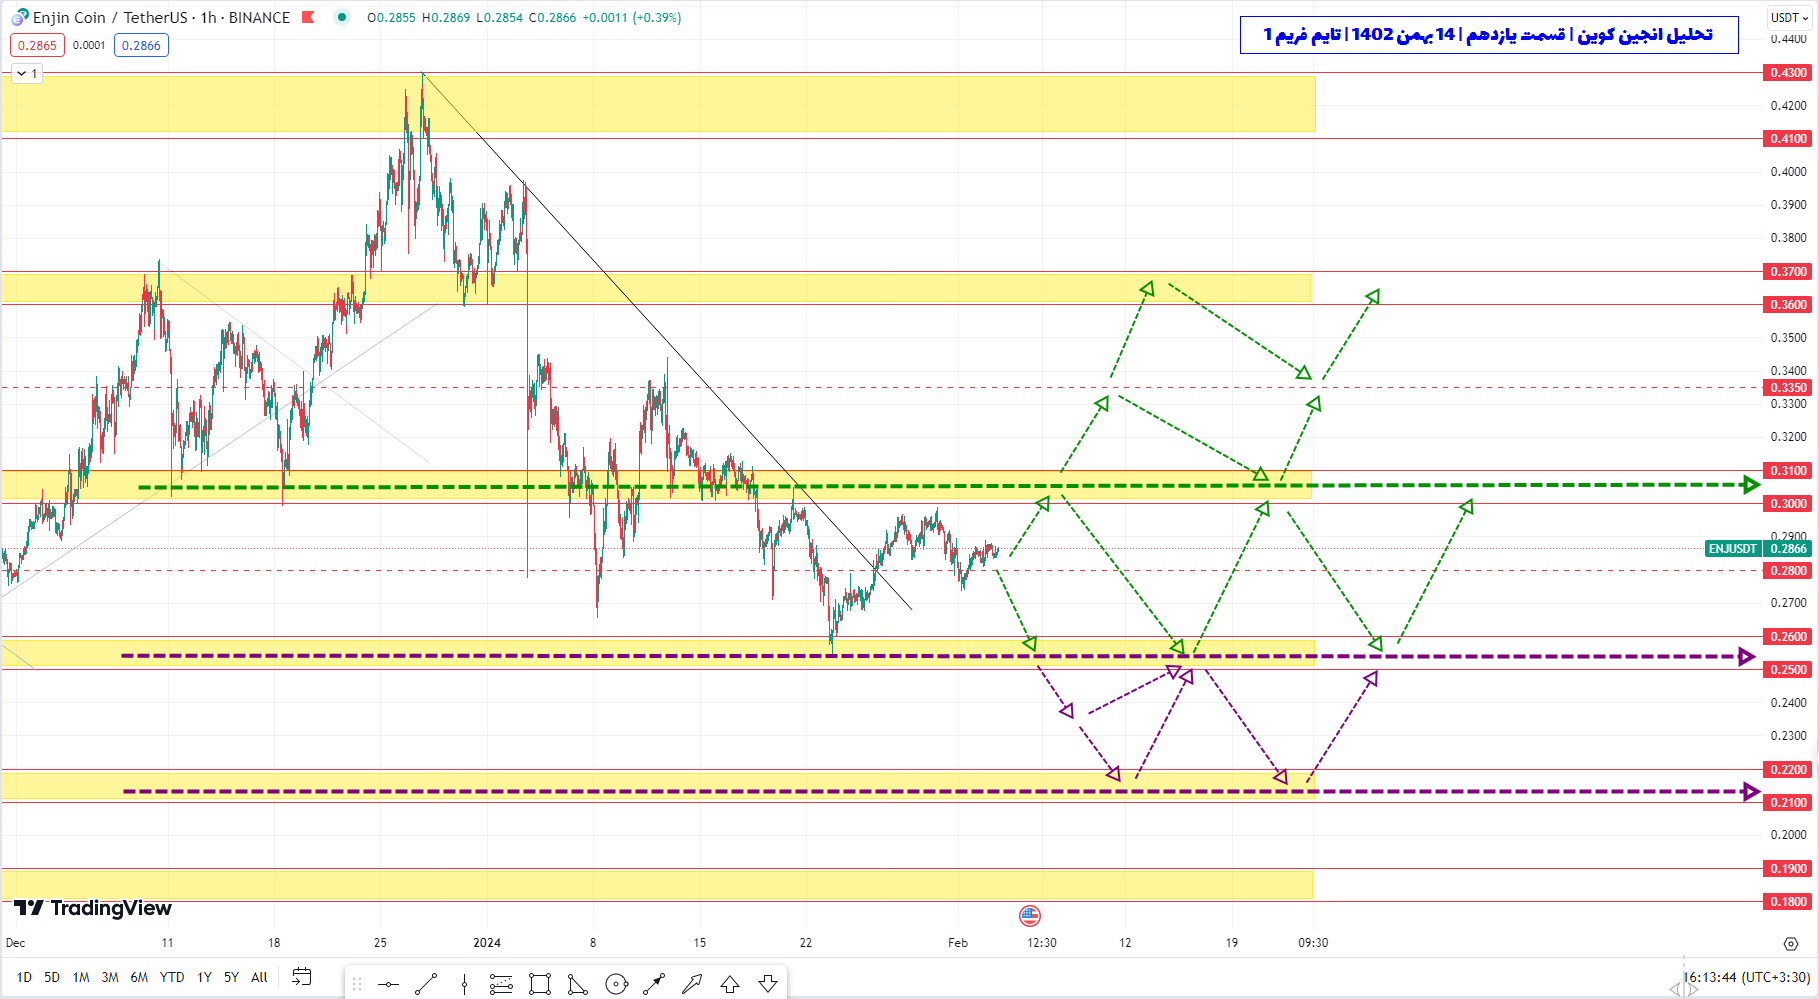Switch range to YTD

pos(172,977)
